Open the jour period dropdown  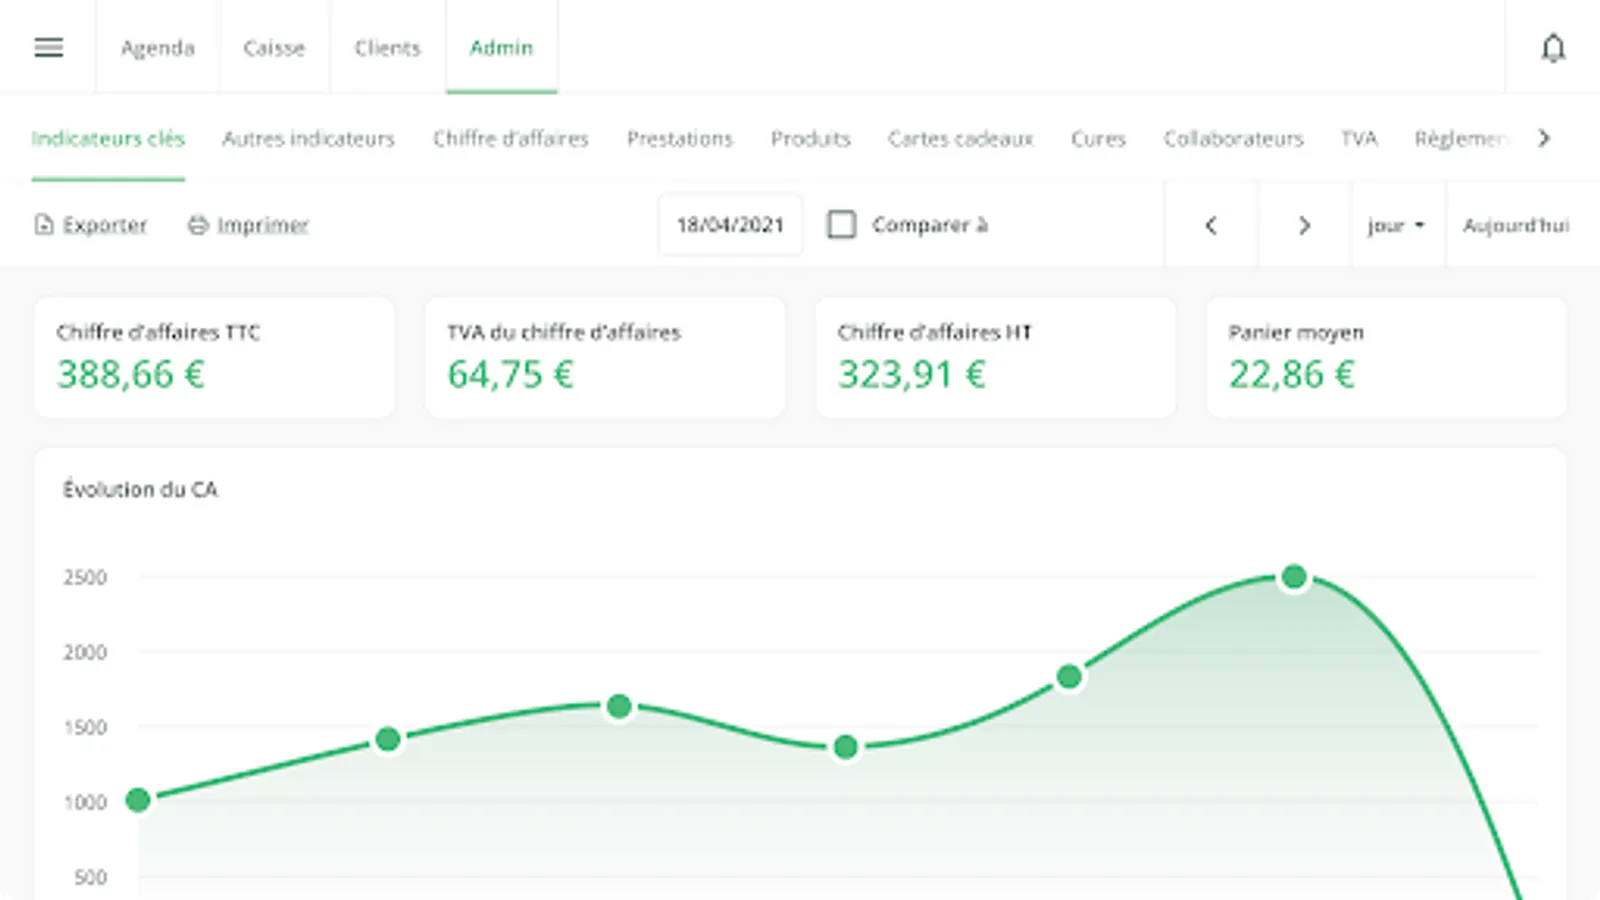[1397, 225]
